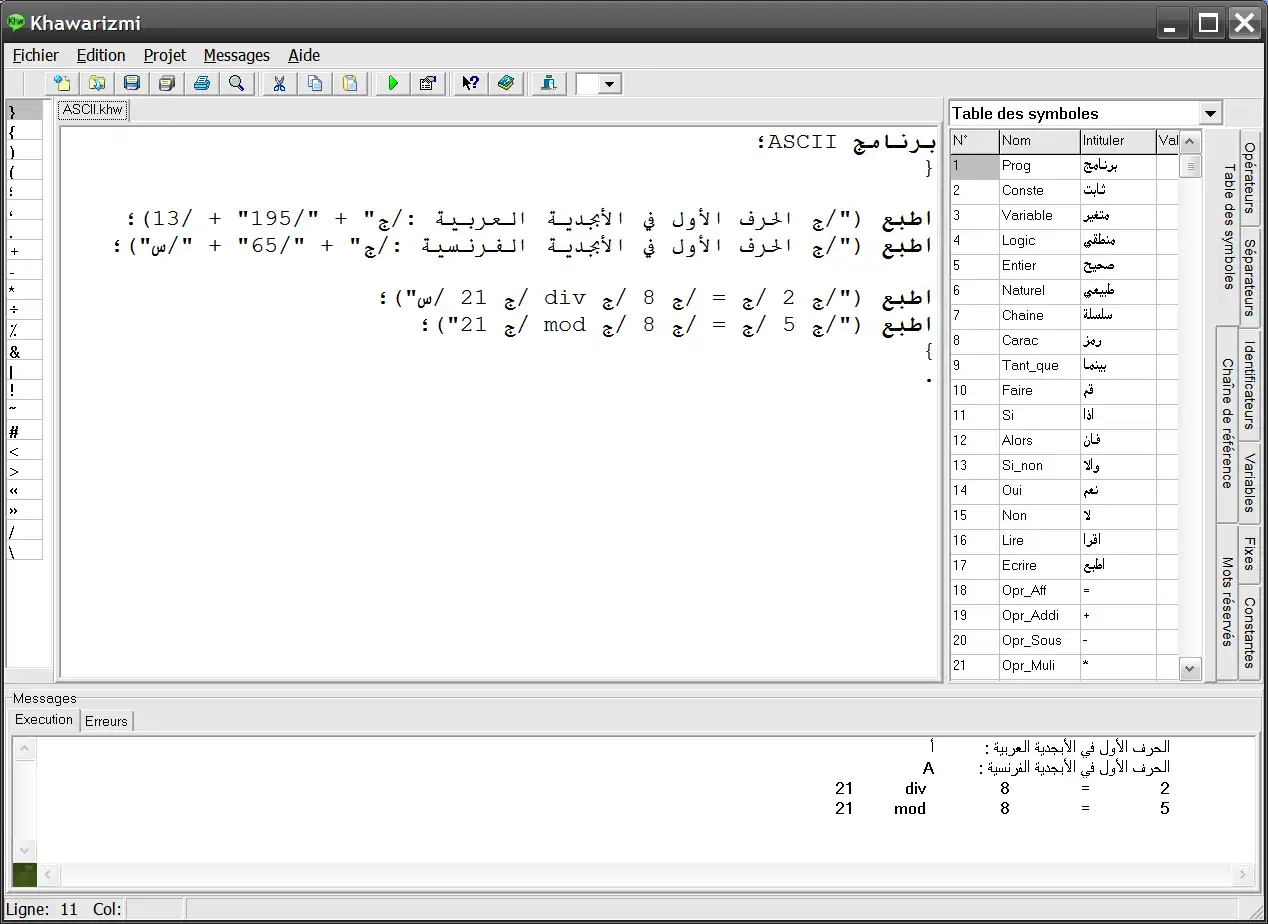This screenshot has width=1268, height=924.
Task: Insert the % symbol from the left list
Action: (x=24, y=331)
